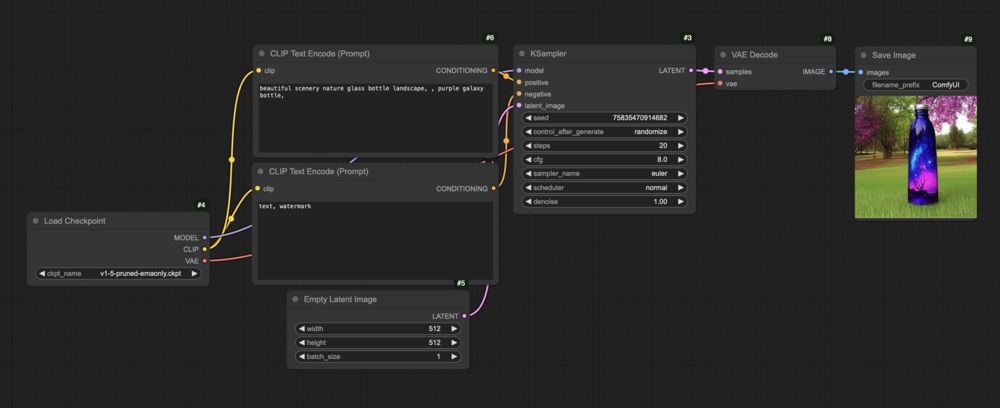Collapse the KSampler node using its dot
The height and width of the screenshot is (408, 1000).
(x=522, y=54)
